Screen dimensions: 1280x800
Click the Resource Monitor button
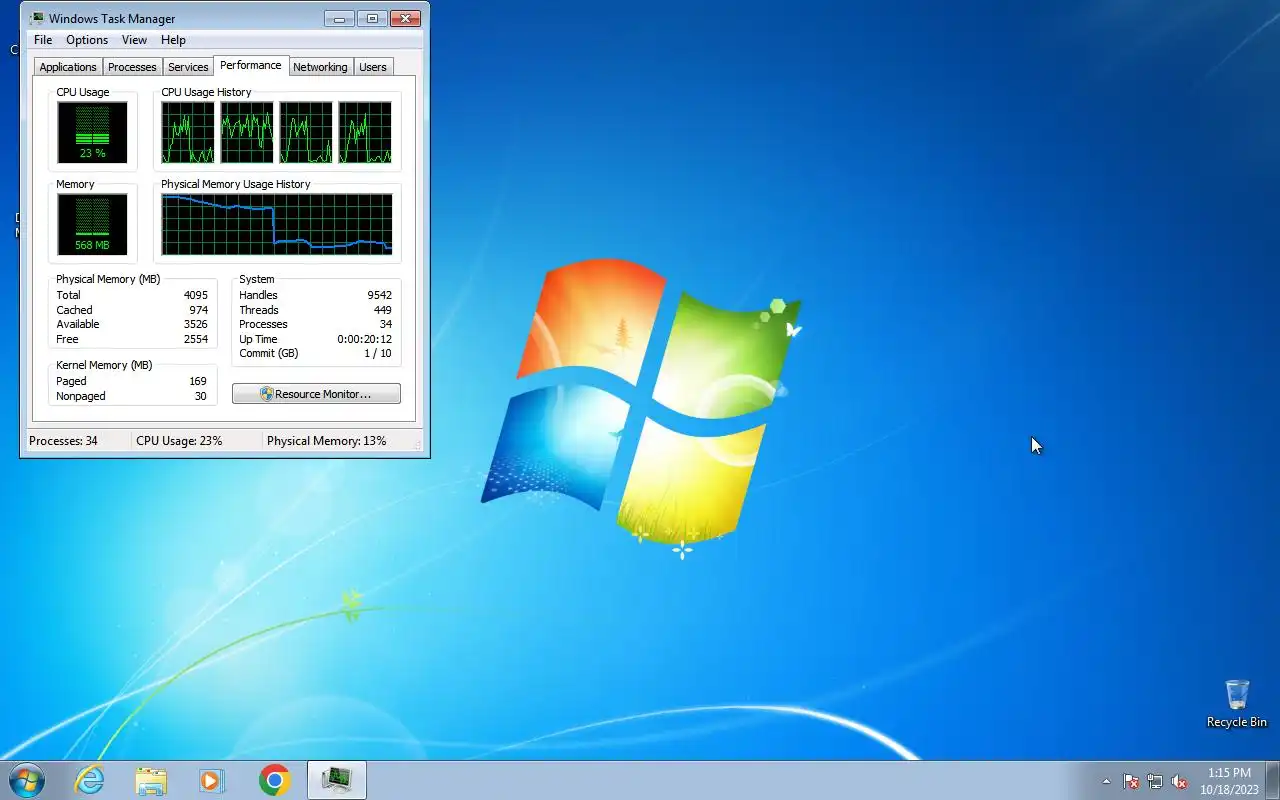(x=316, y=394)
